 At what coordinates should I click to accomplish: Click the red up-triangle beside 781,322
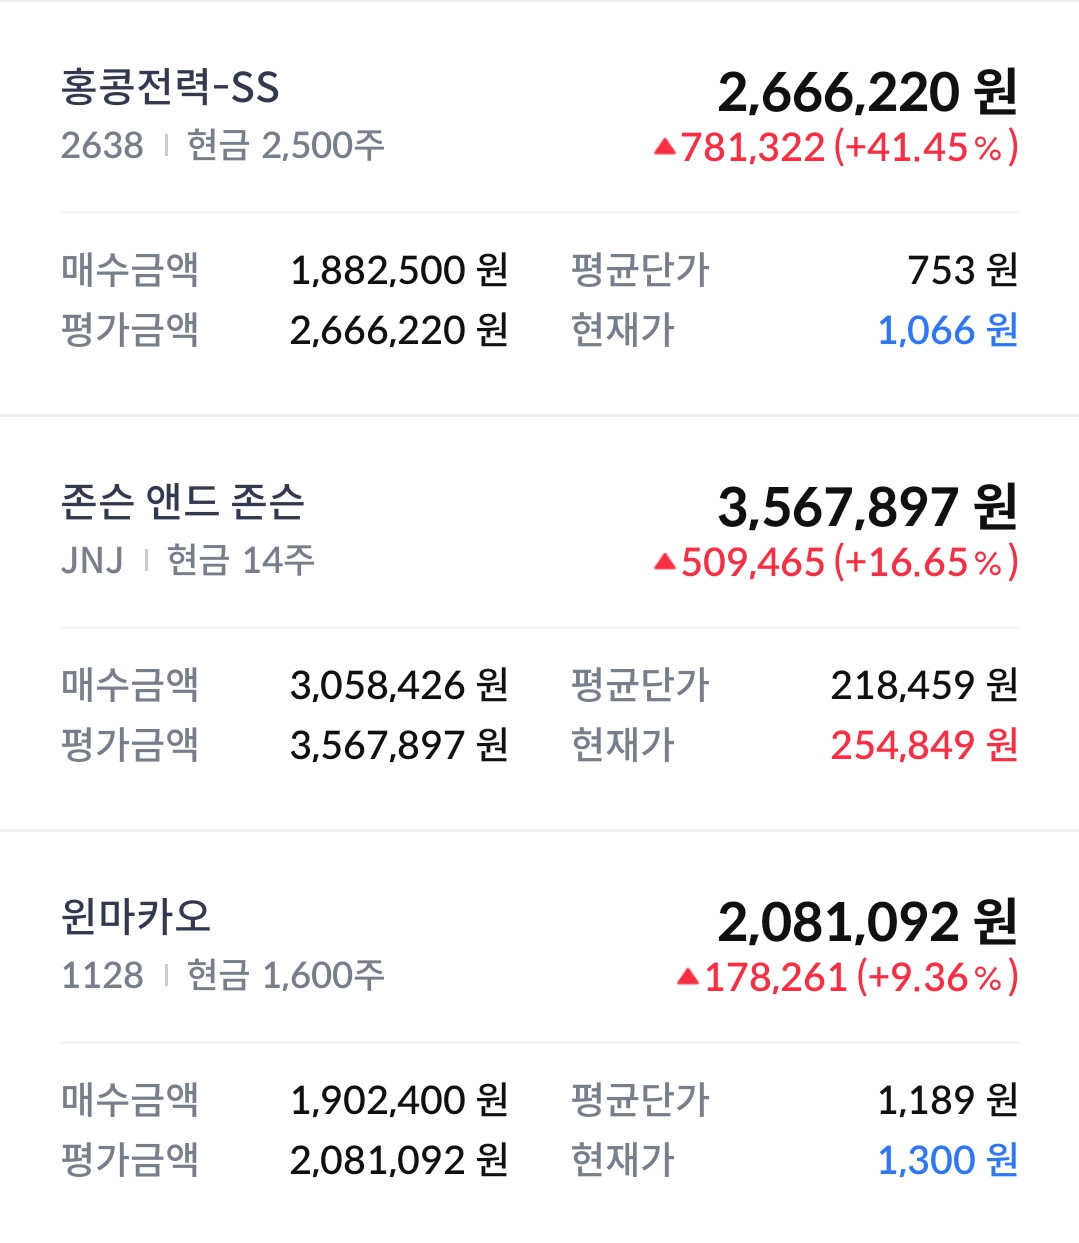[x=665, y=148]
